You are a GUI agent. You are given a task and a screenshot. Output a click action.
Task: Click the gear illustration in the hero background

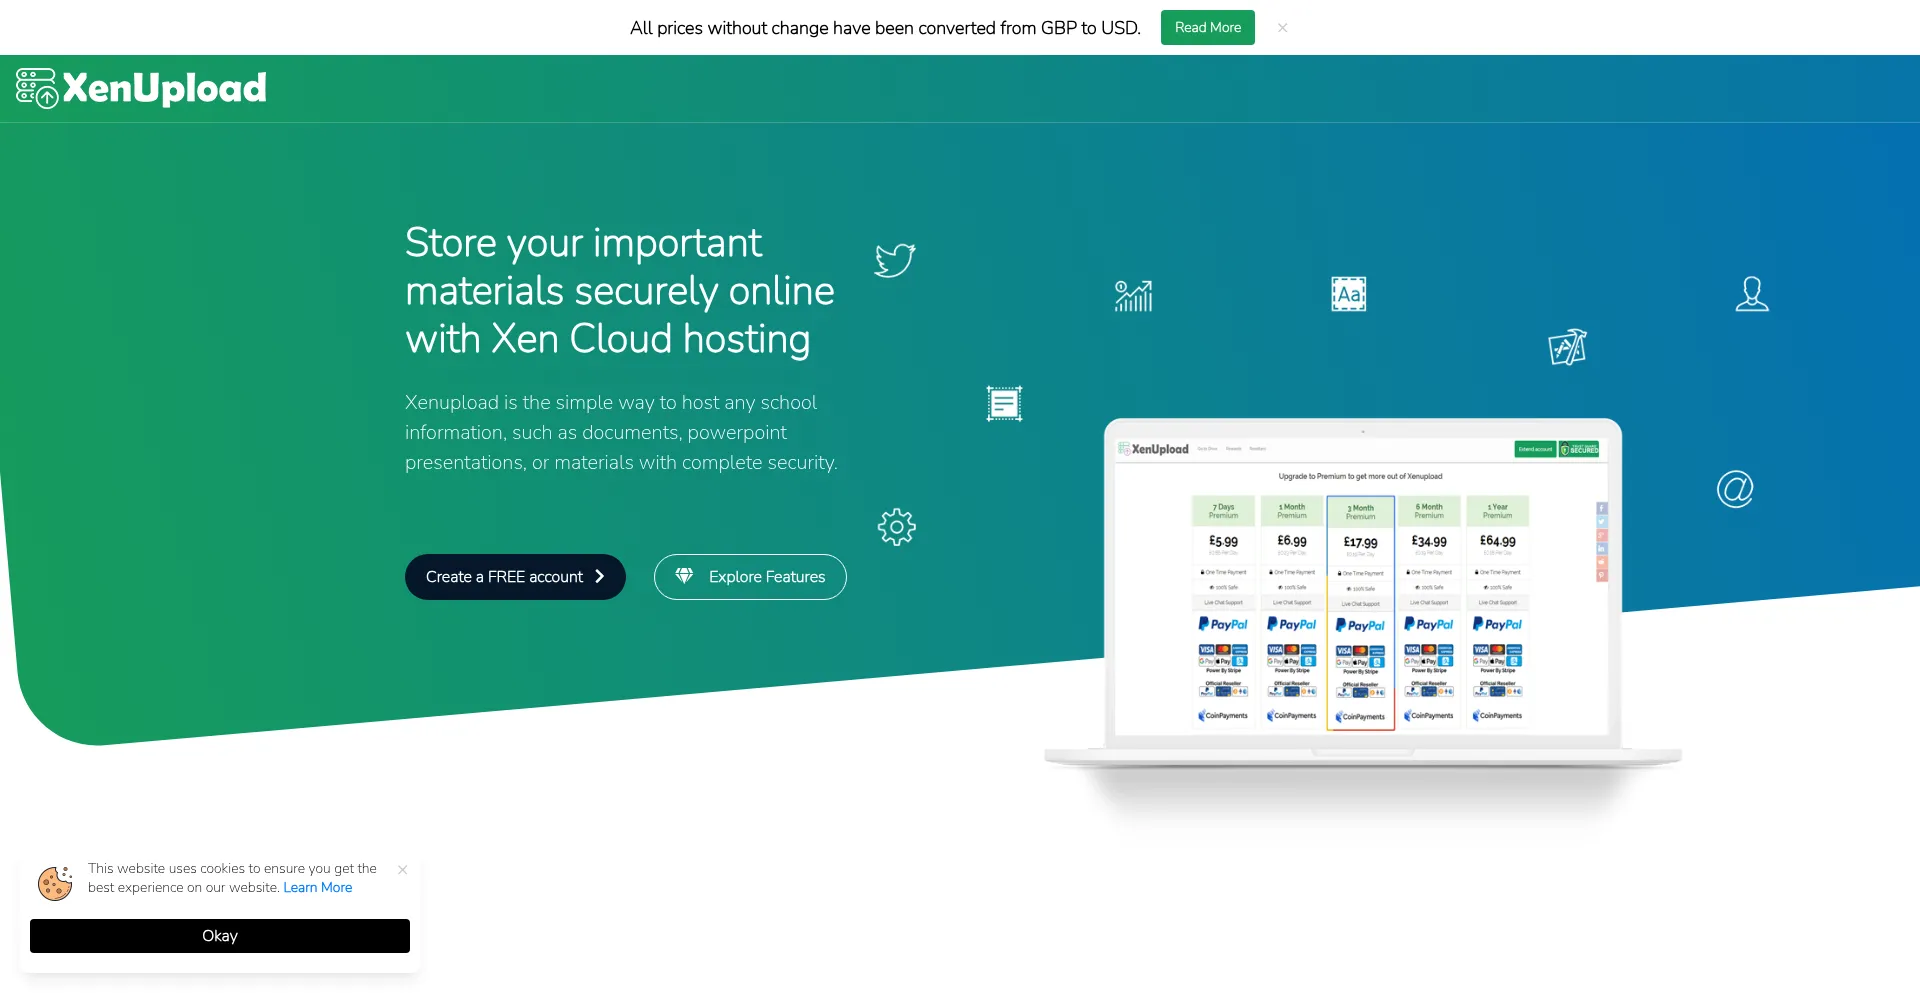tap(896, 527)
